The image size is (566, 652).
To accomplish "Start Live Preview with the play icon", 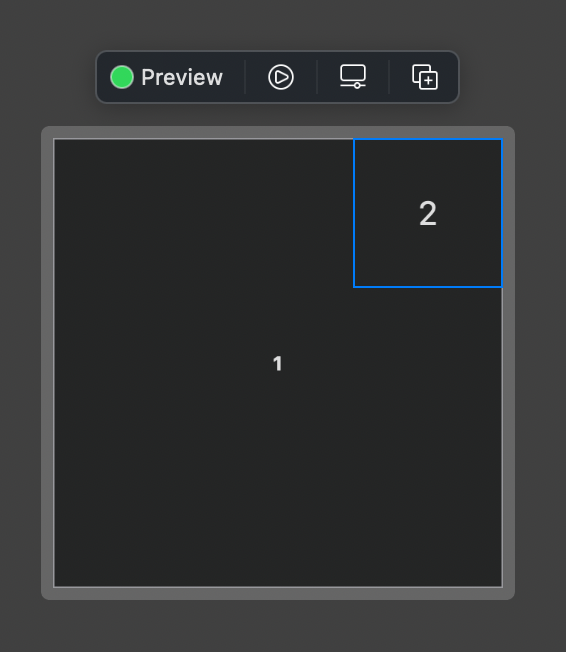I will click(x=281, y=77).
